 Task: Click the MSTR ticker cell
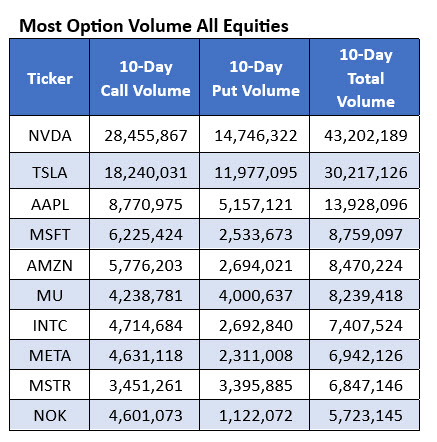coord(50,385)
